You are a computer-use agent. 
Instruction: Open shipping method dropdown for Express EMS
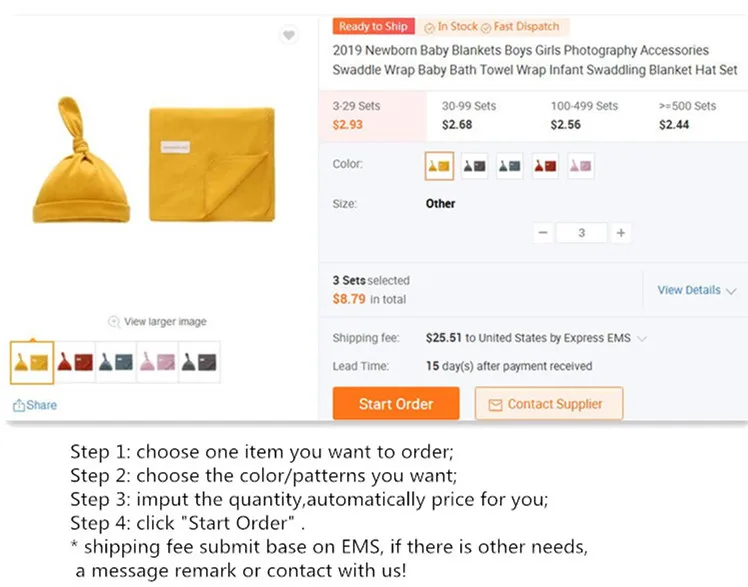click(642, 339)
